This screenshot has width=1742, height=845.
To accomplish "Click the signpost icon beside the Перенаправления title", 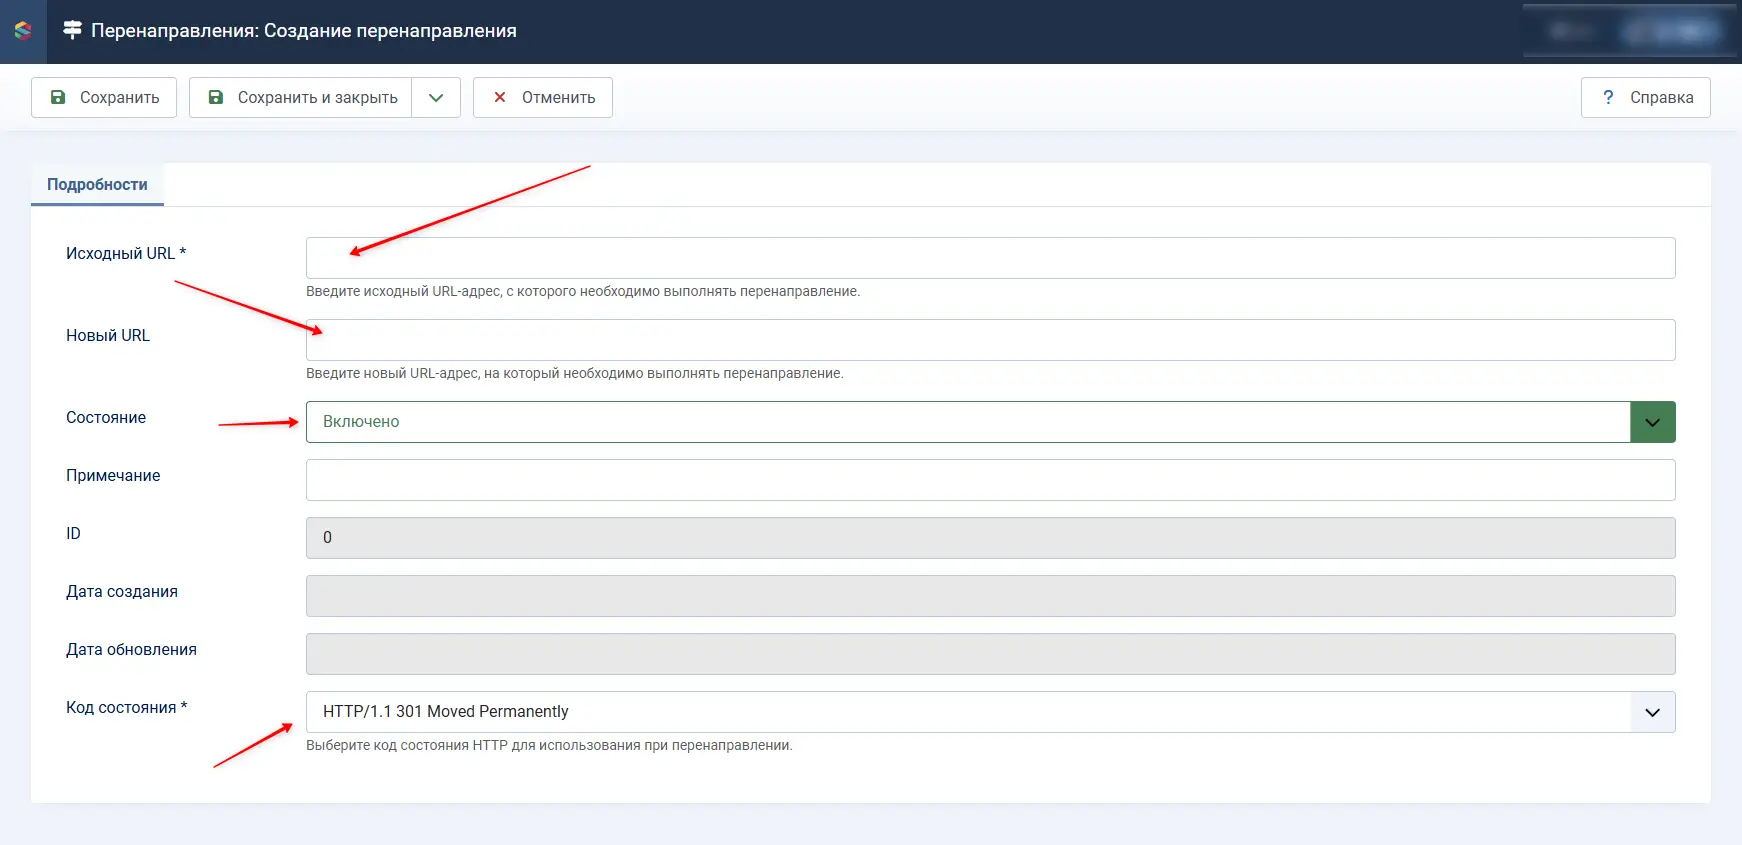I will [x=72, y=31].
